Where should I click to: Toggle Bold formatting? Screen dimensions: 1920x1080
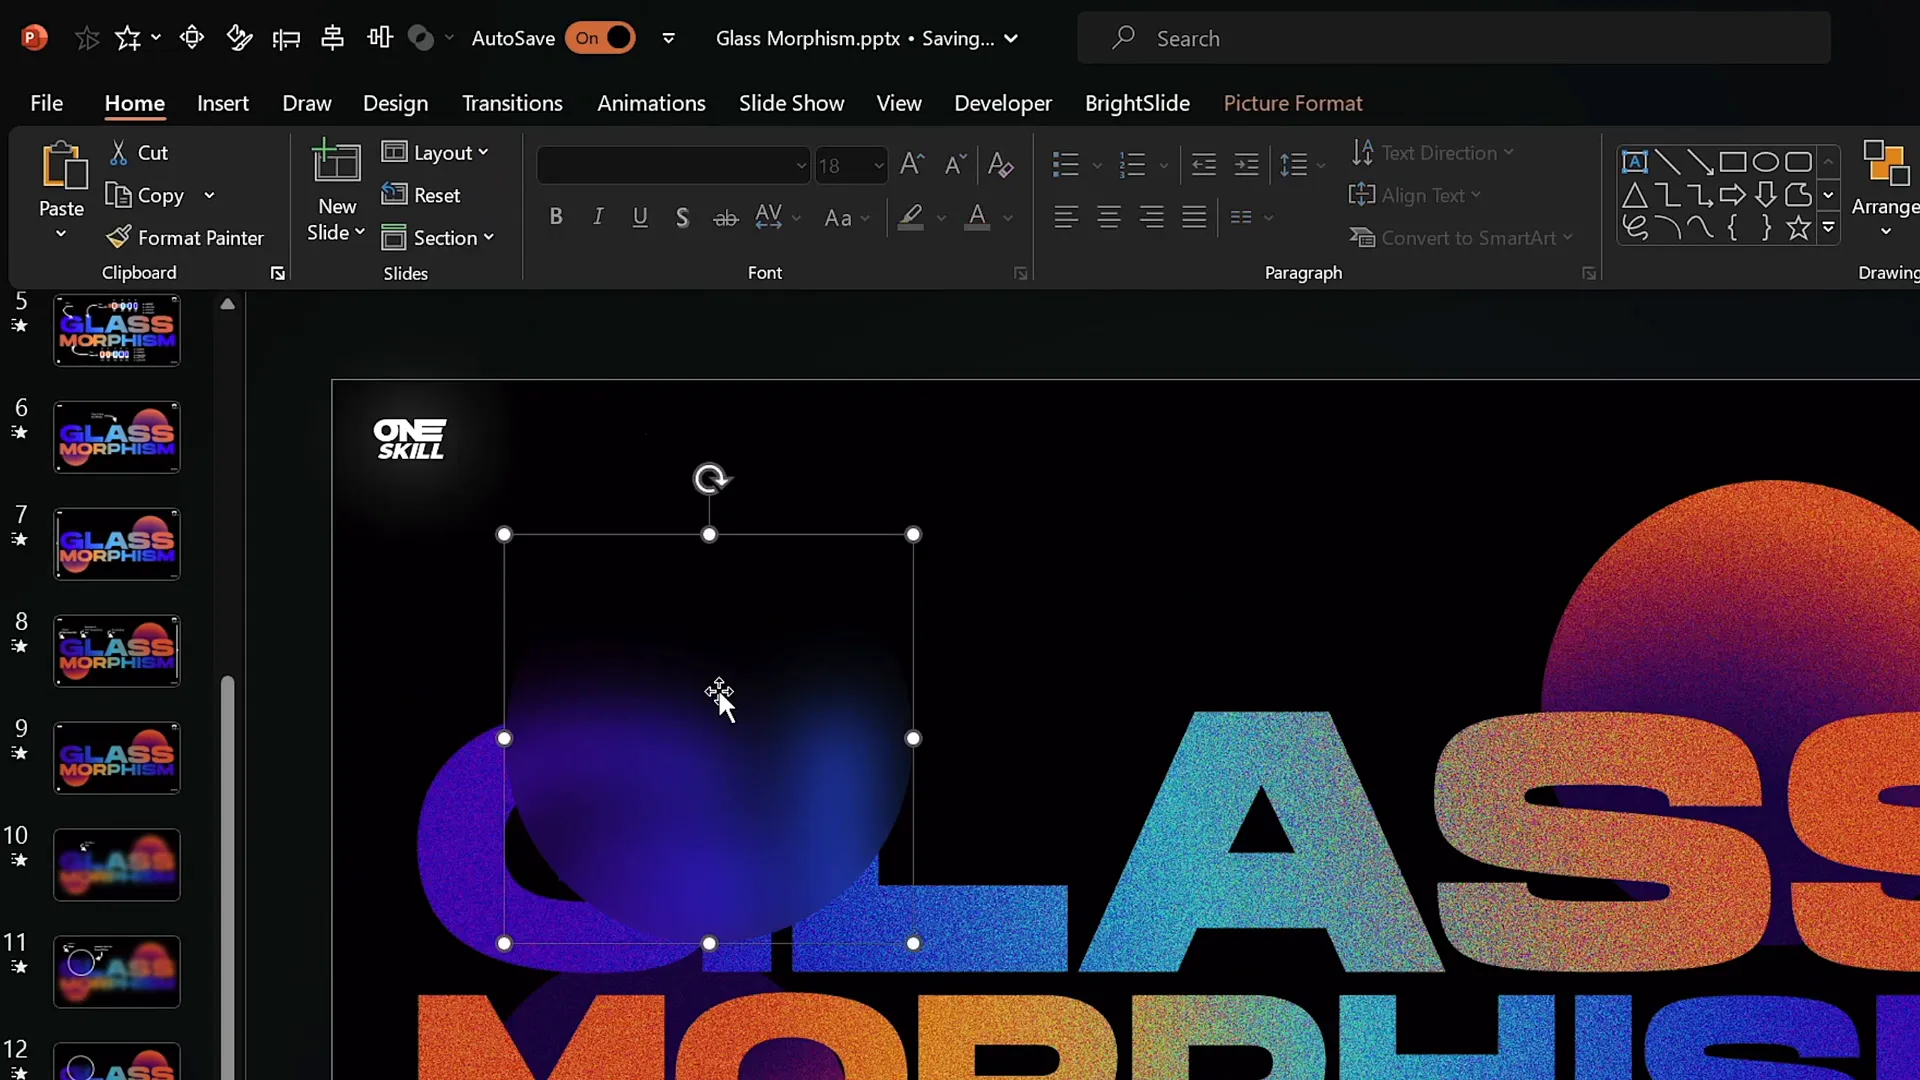point(556,217)
